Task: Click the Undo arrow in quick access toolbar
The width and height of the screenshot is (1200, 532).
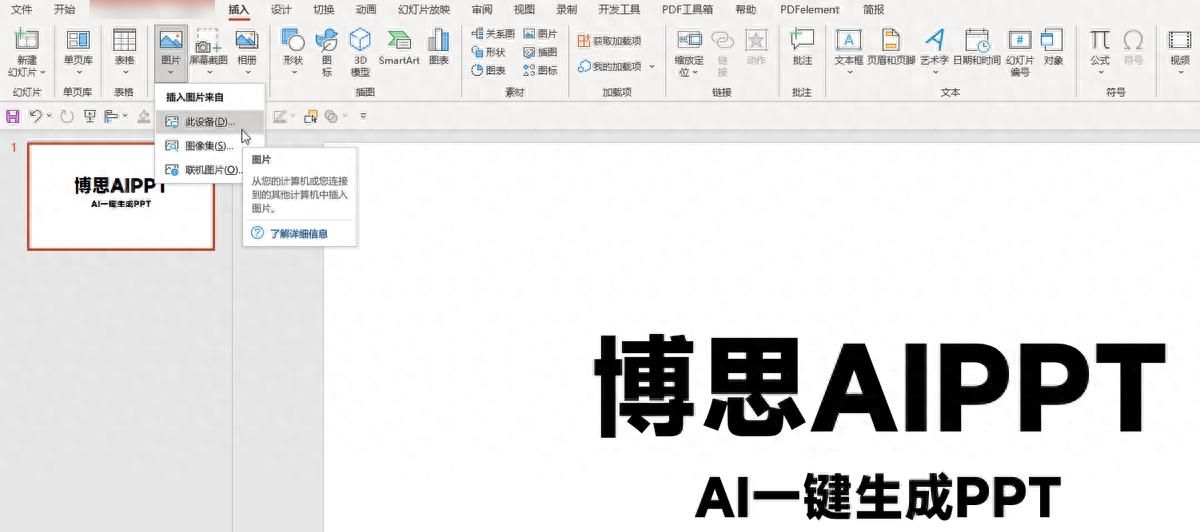Action: [x=35, y=116]
